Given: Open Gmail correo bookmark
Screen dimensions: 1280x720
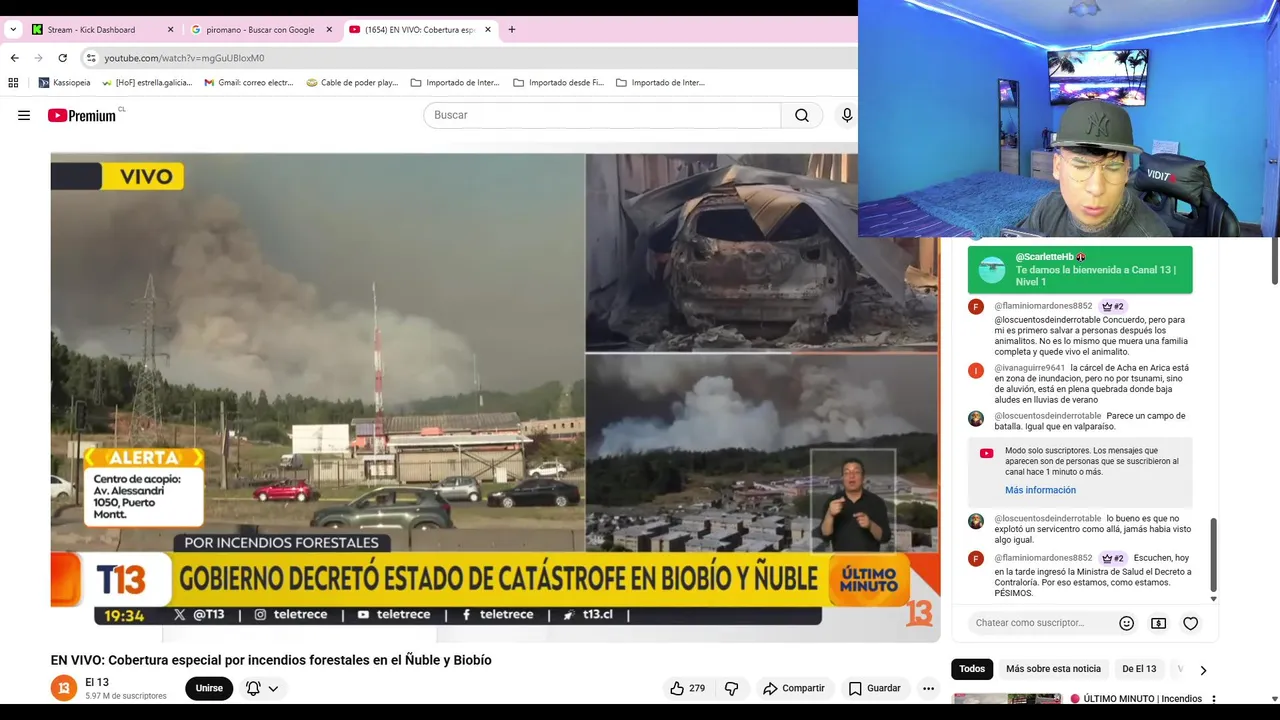Looking at the screenshot, I should [248, 83].
